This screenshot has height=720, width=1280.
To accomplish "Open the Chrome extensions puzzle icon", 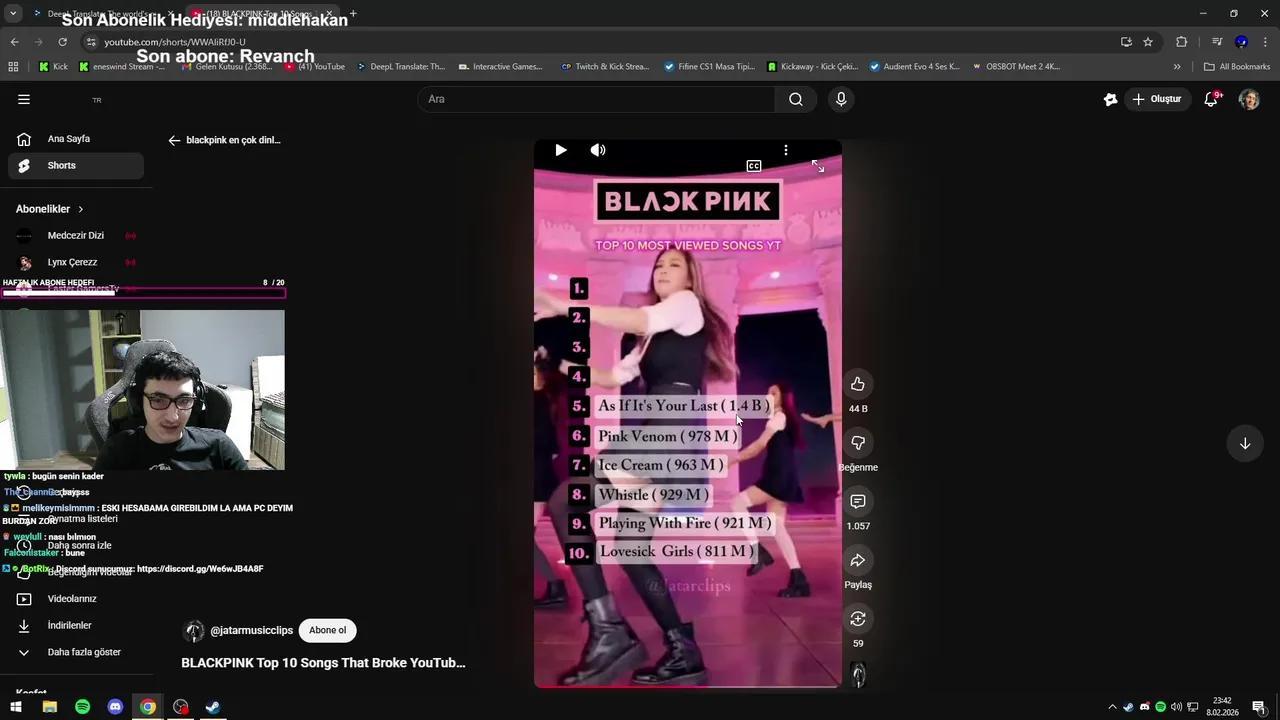I will (1182, 42).
